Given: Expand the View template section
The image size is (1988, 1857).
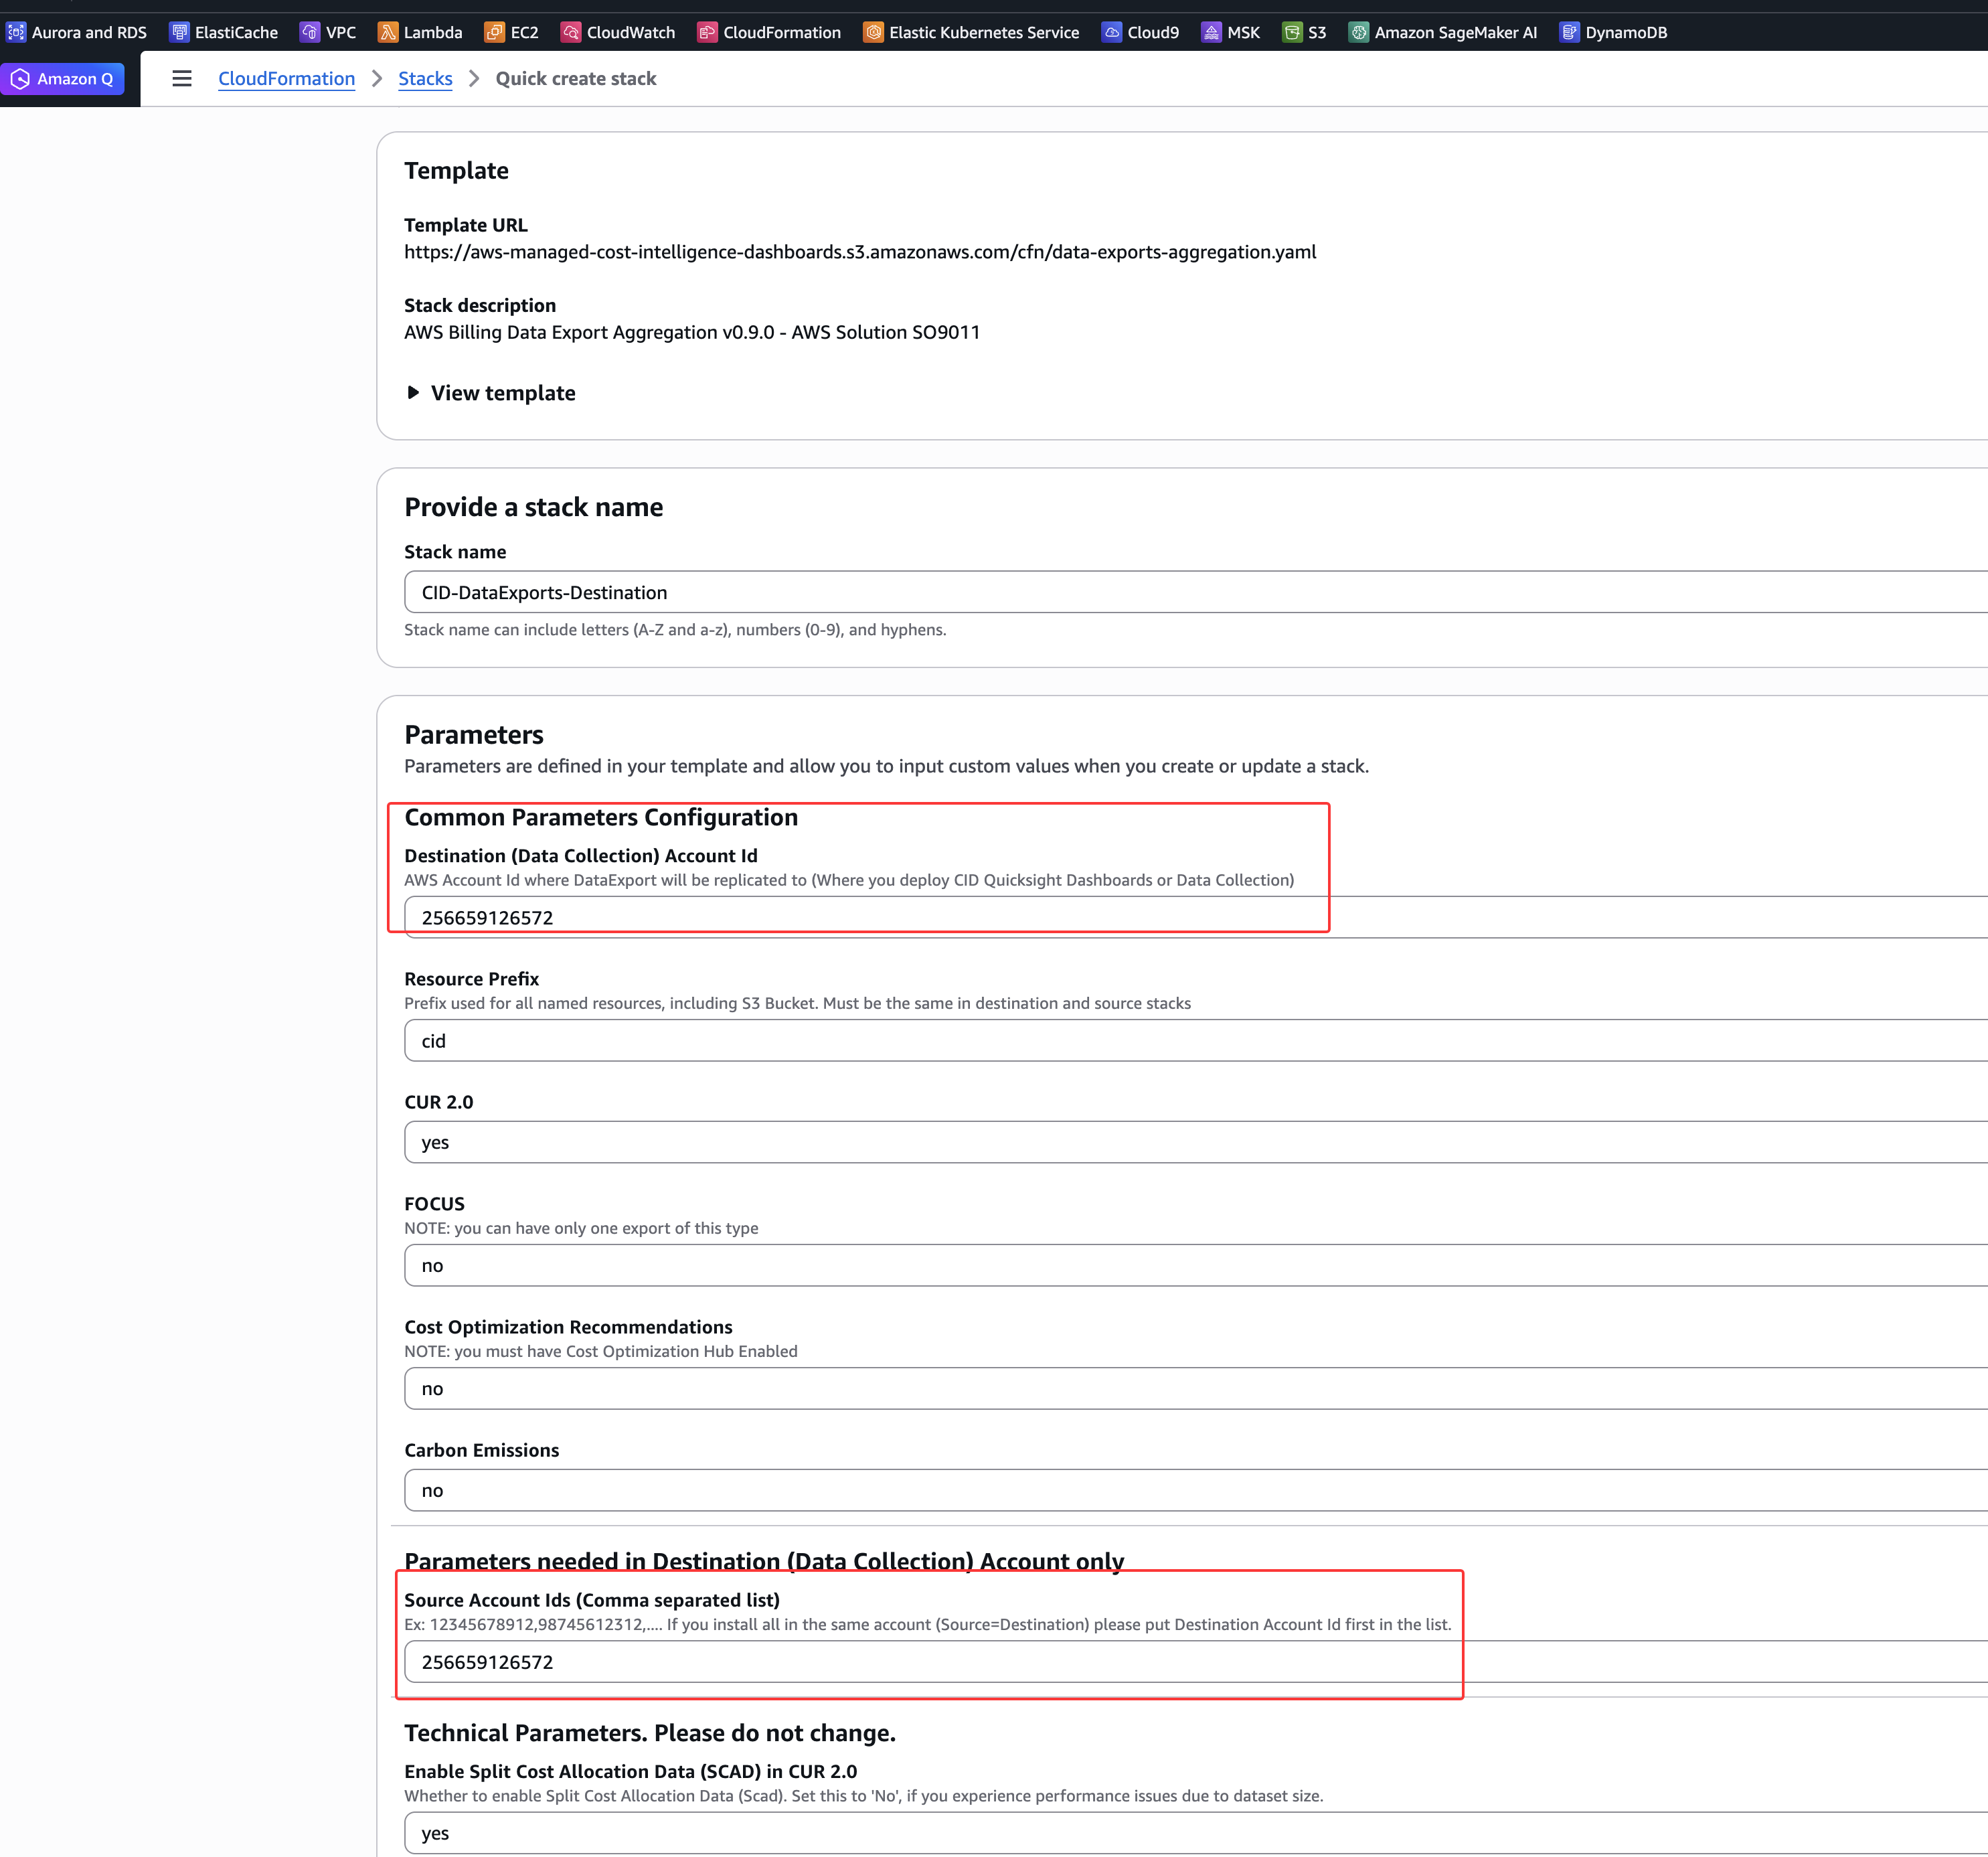Looking at the screenshot, I should pos(490,393).
